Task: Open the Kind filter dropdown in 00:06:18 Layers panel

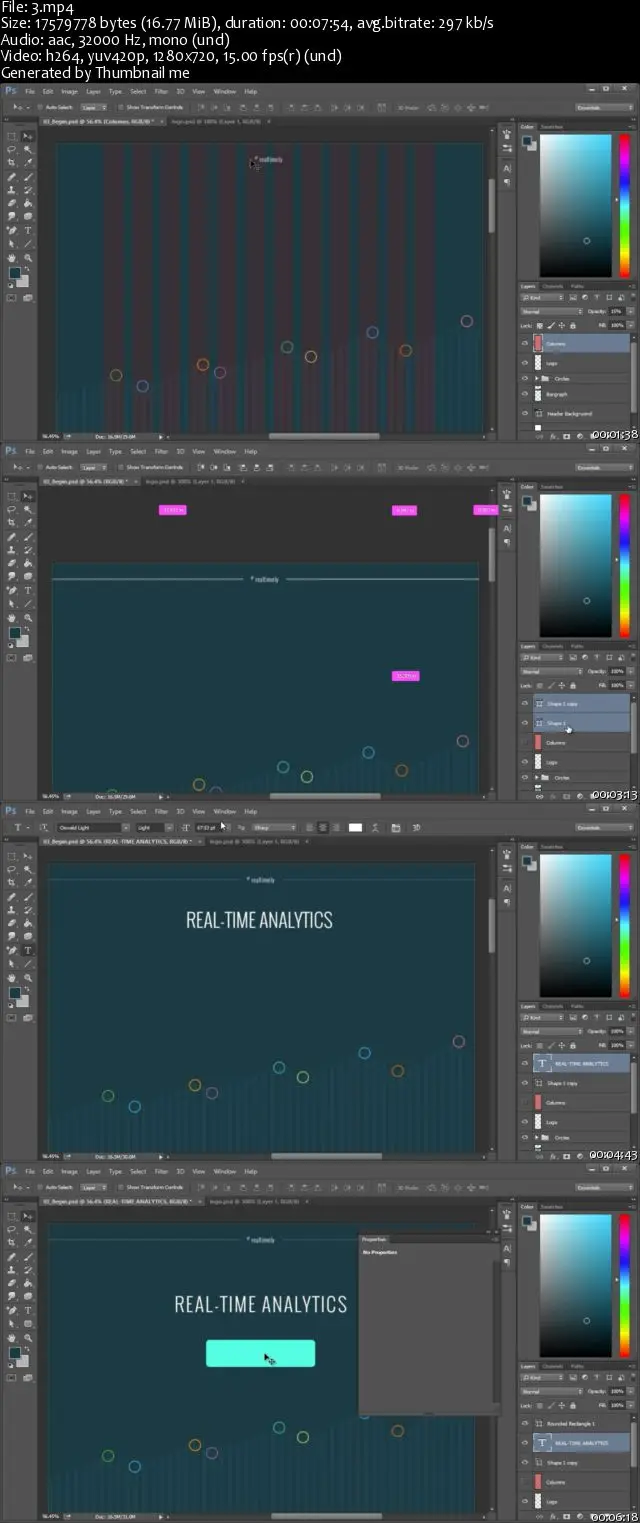Action: 542,1378
